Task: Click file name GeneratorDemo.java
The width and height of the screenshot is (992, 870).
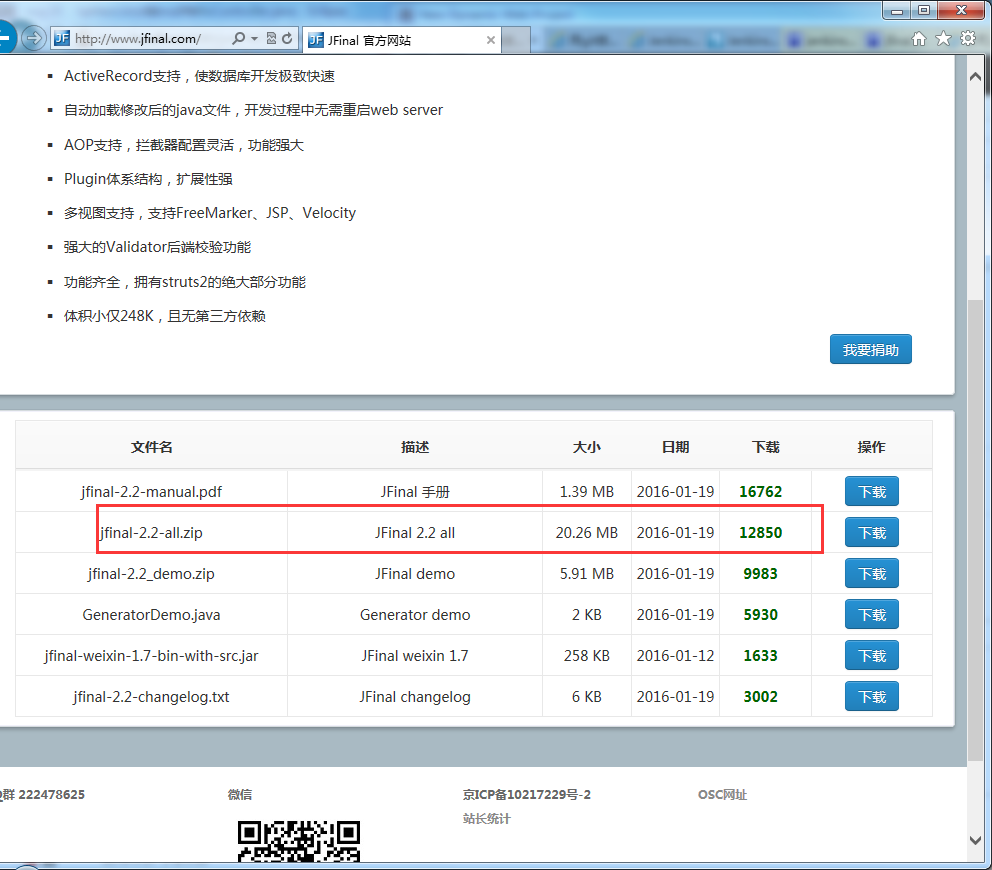Action: 151,614
